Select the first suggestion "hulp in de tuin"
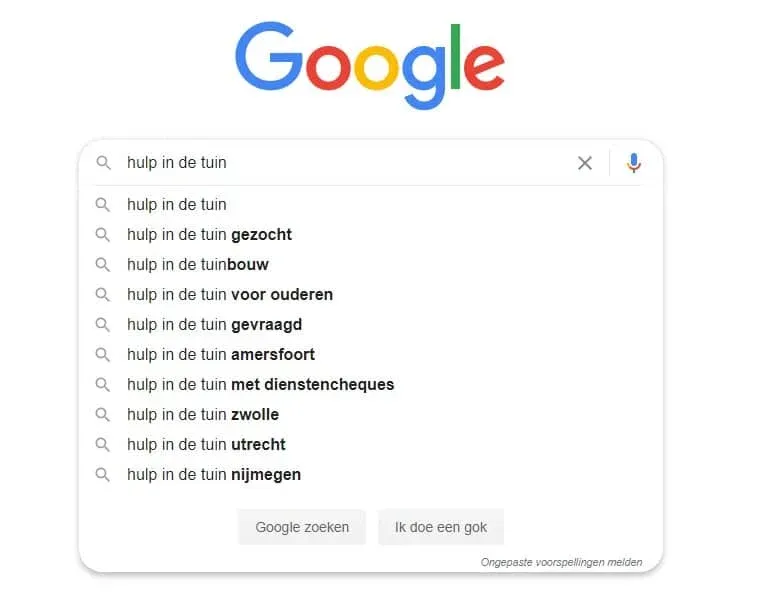This screenshot has height=615, width=775. [177, 205]
